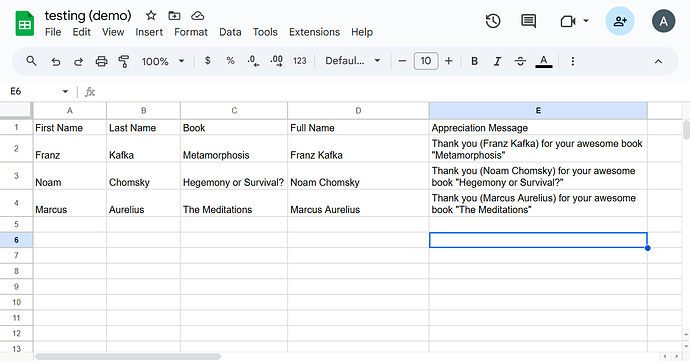This screenshot has height=361, width=690.
Task: Select row 6 header
Action: pyautogui.click(x=16, y=240)
